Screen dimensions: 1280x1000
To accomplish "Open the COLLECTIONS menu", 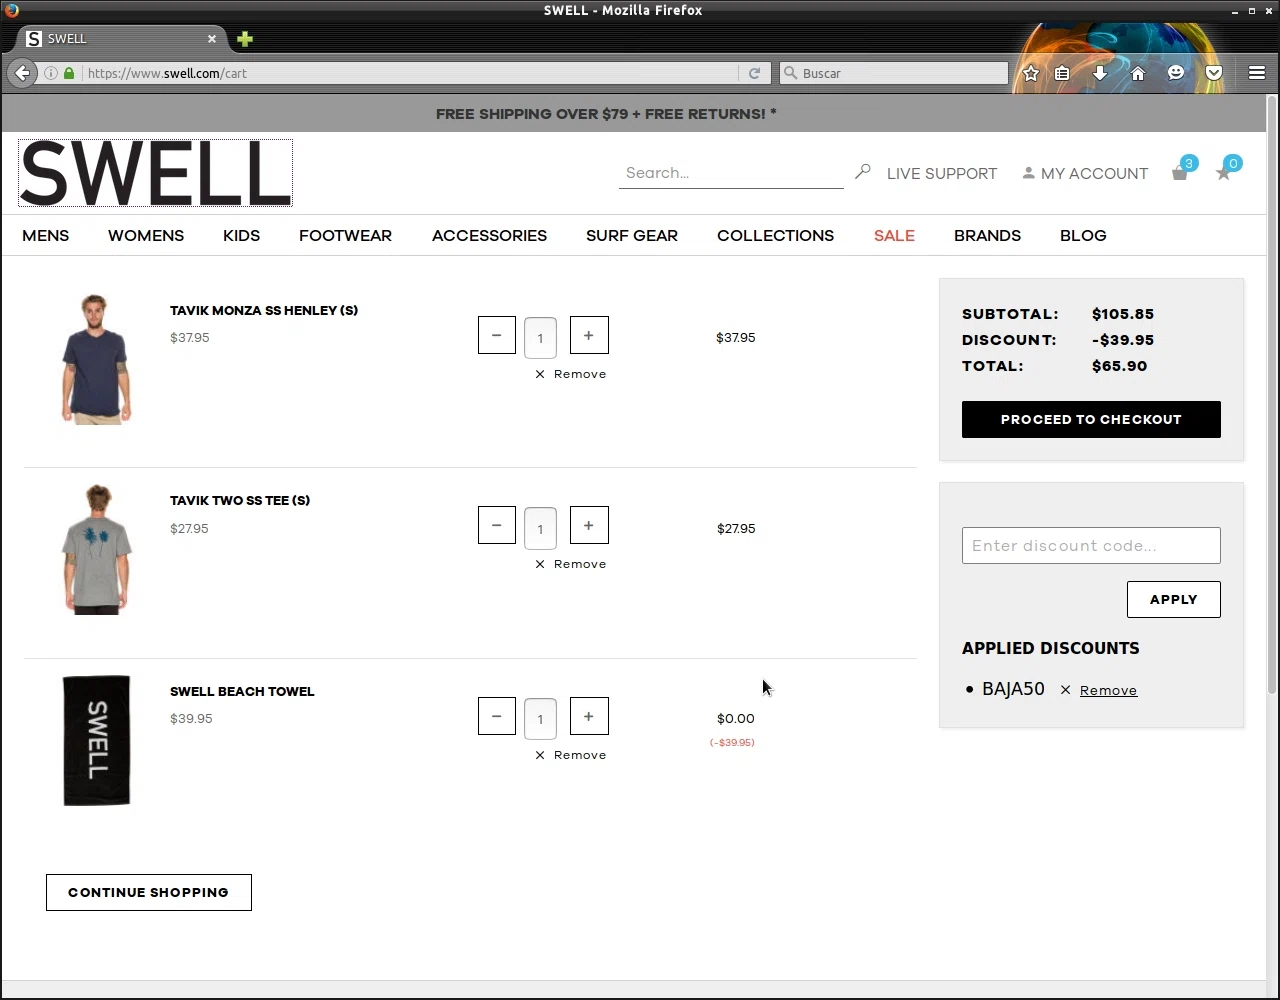I will tap(775, 236).
